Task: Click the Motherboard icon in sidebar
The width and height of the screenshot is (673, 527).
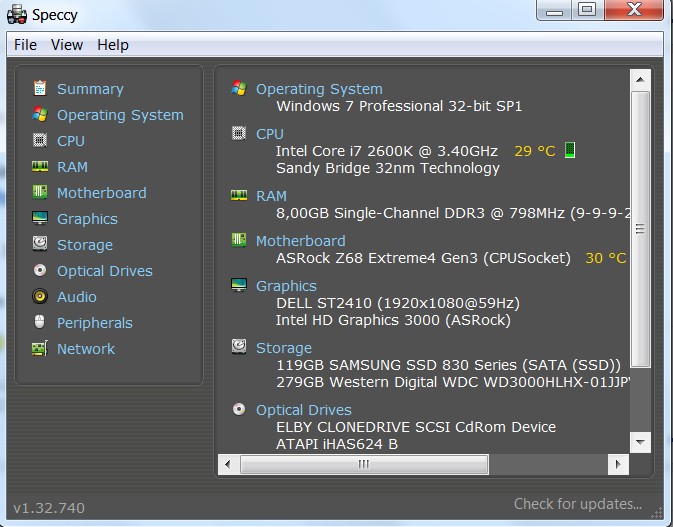Action: coord(40,192)
